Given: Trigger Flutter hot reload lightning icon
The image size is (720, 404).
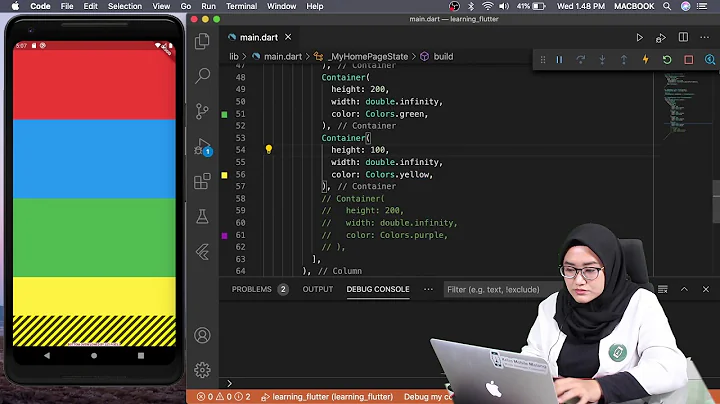Looking at the screenshot, I should [x=645, y=60].
